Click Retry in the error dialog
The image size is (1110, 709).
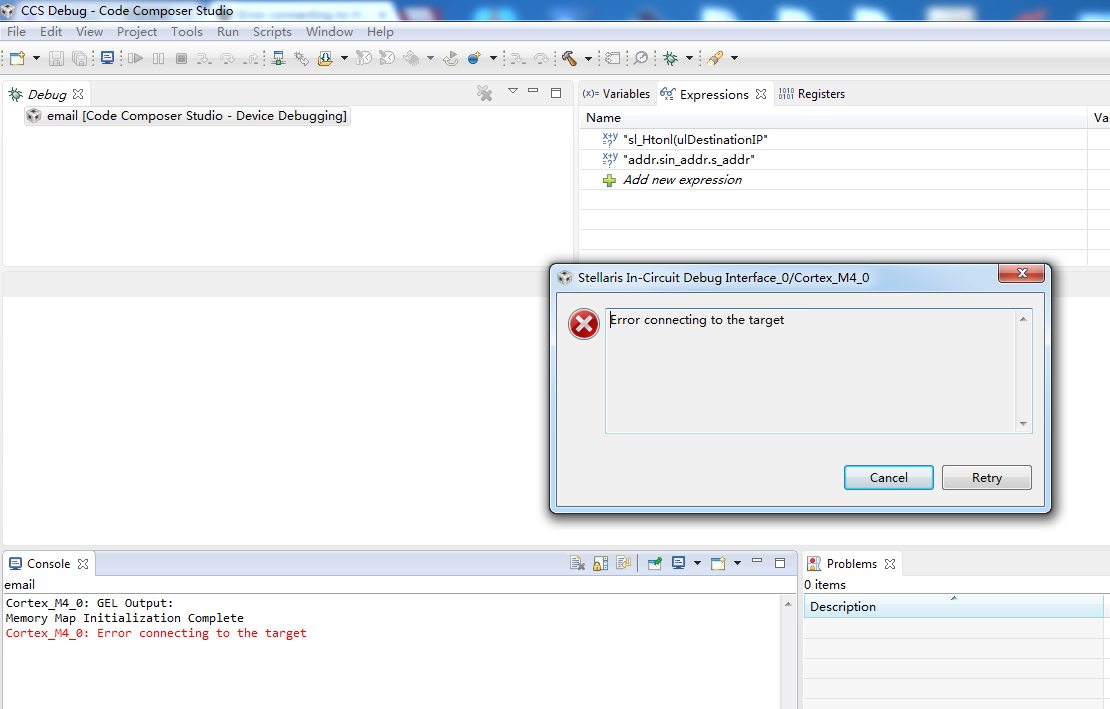pos(987,478)
